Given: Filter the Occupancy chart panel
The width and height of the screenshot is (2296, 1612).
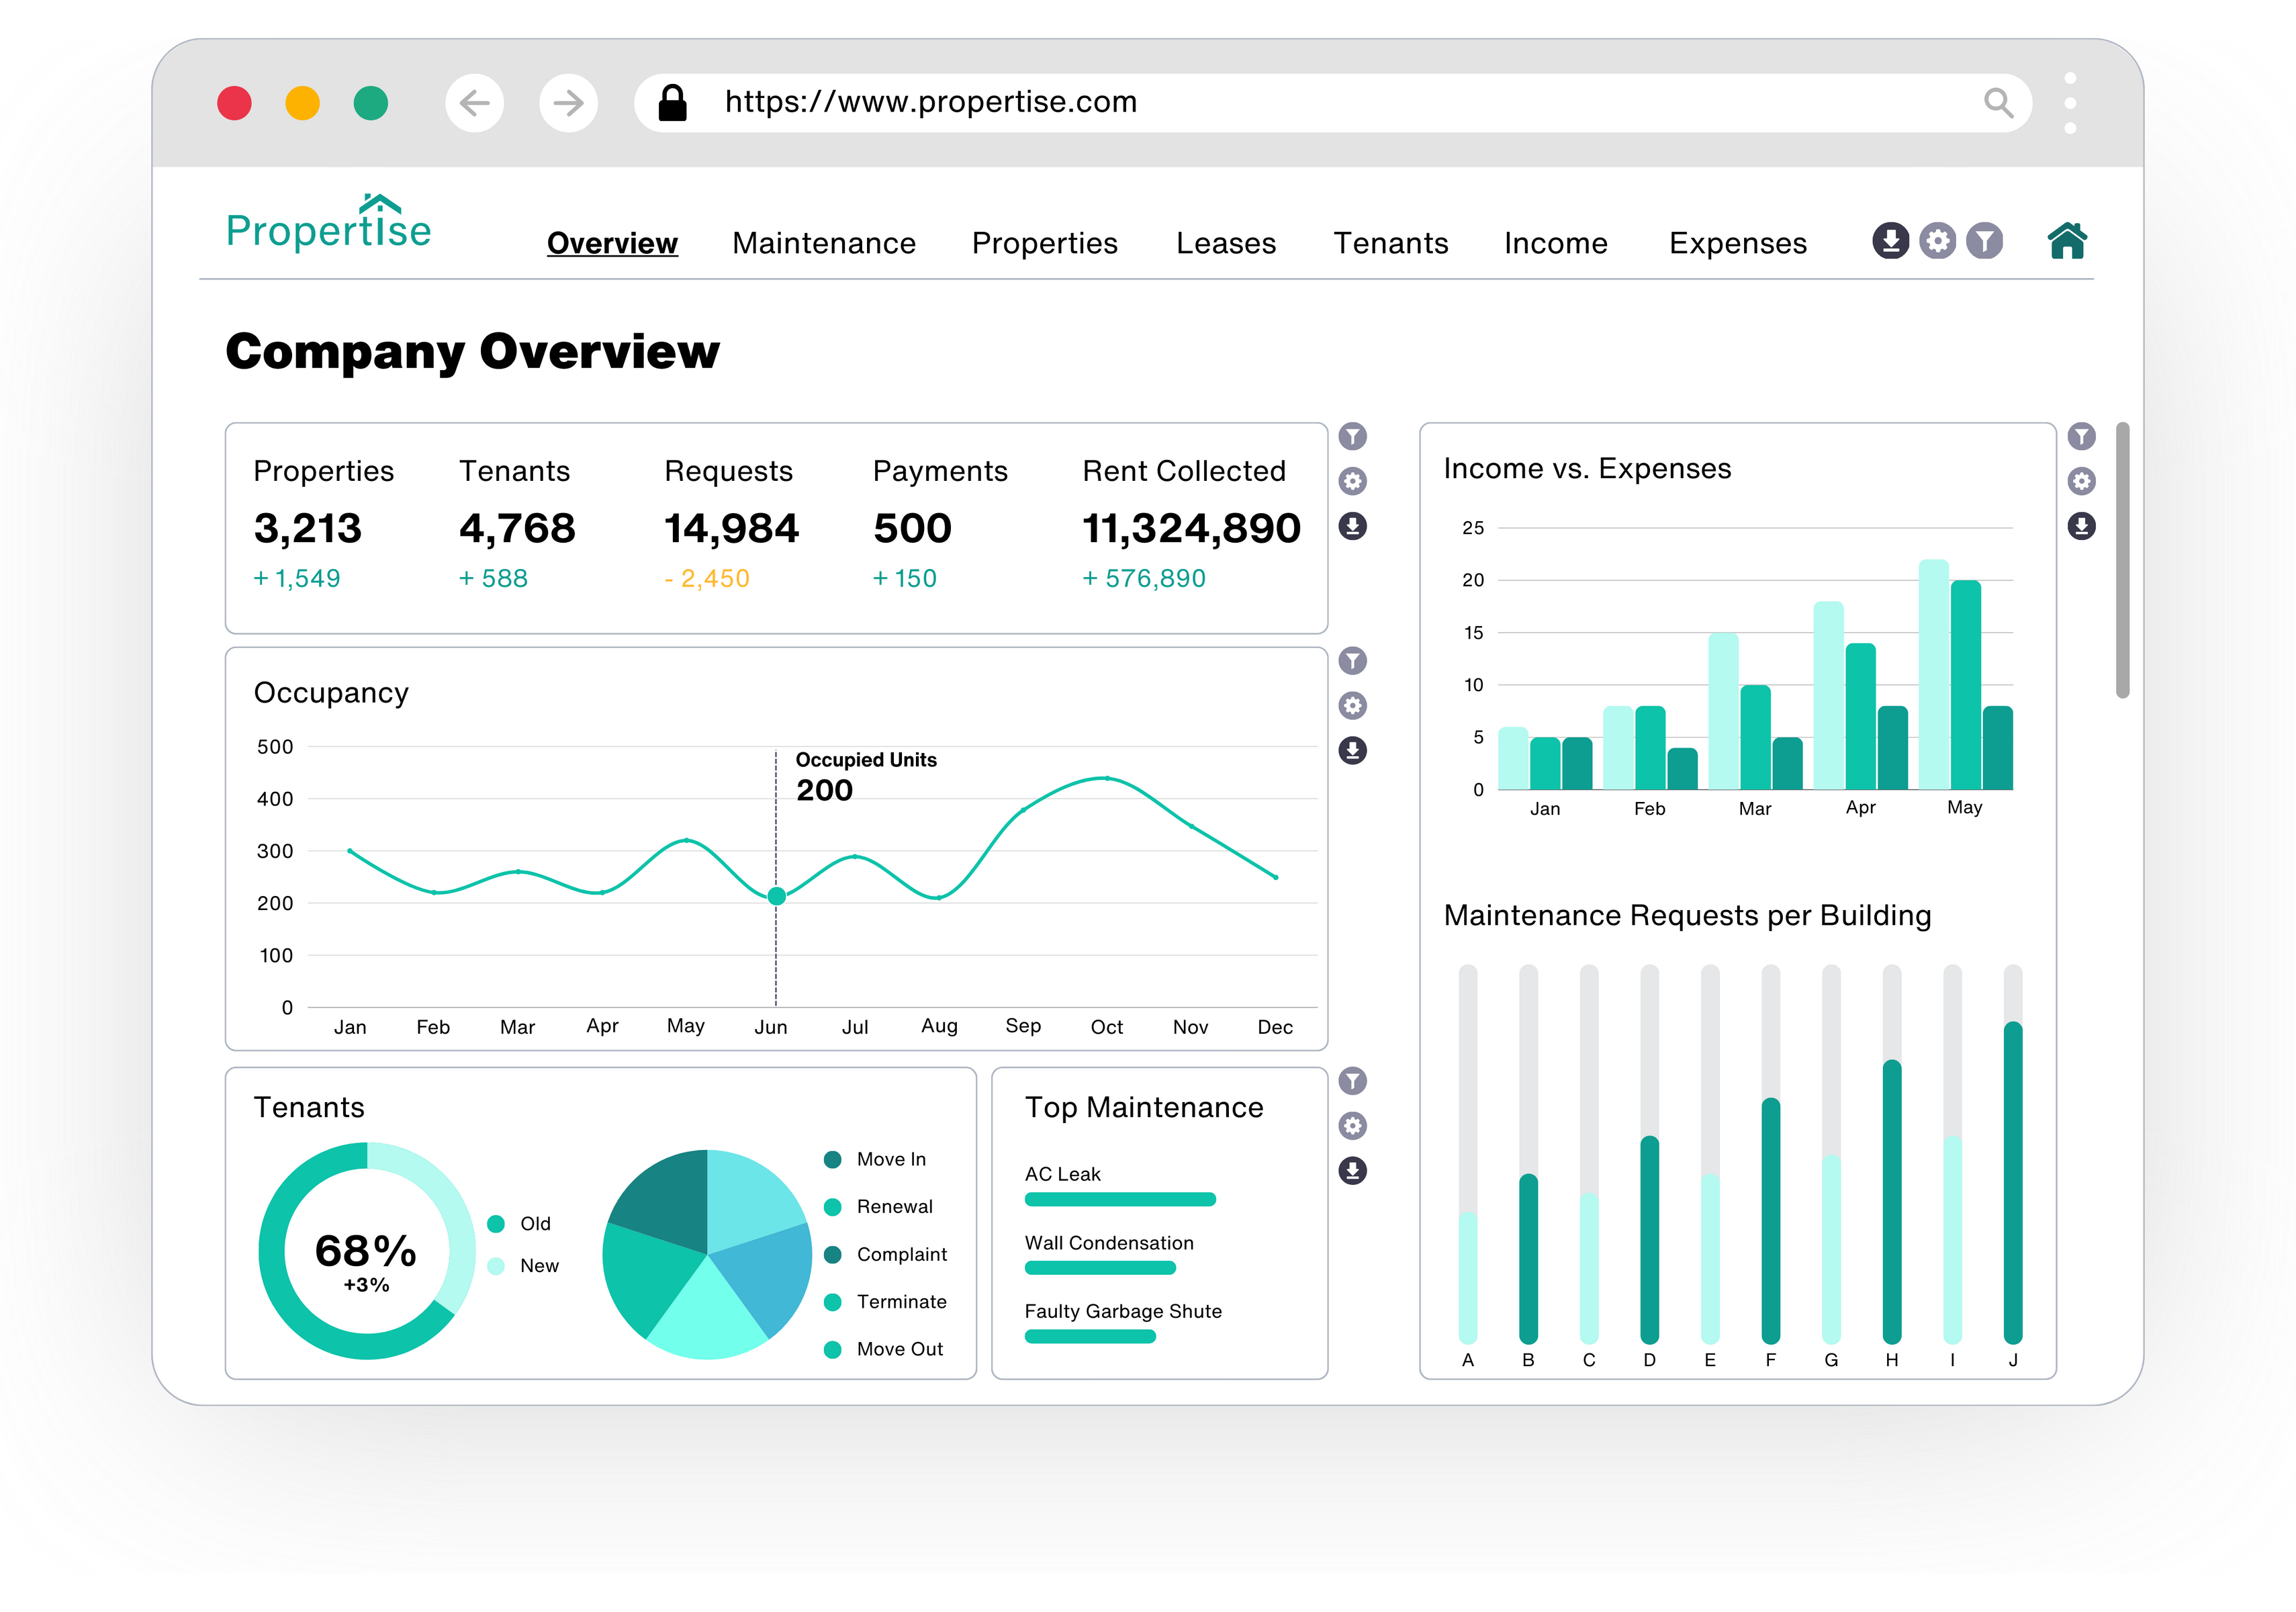Looking at the screenshot, I should (x=1352, y=661).
